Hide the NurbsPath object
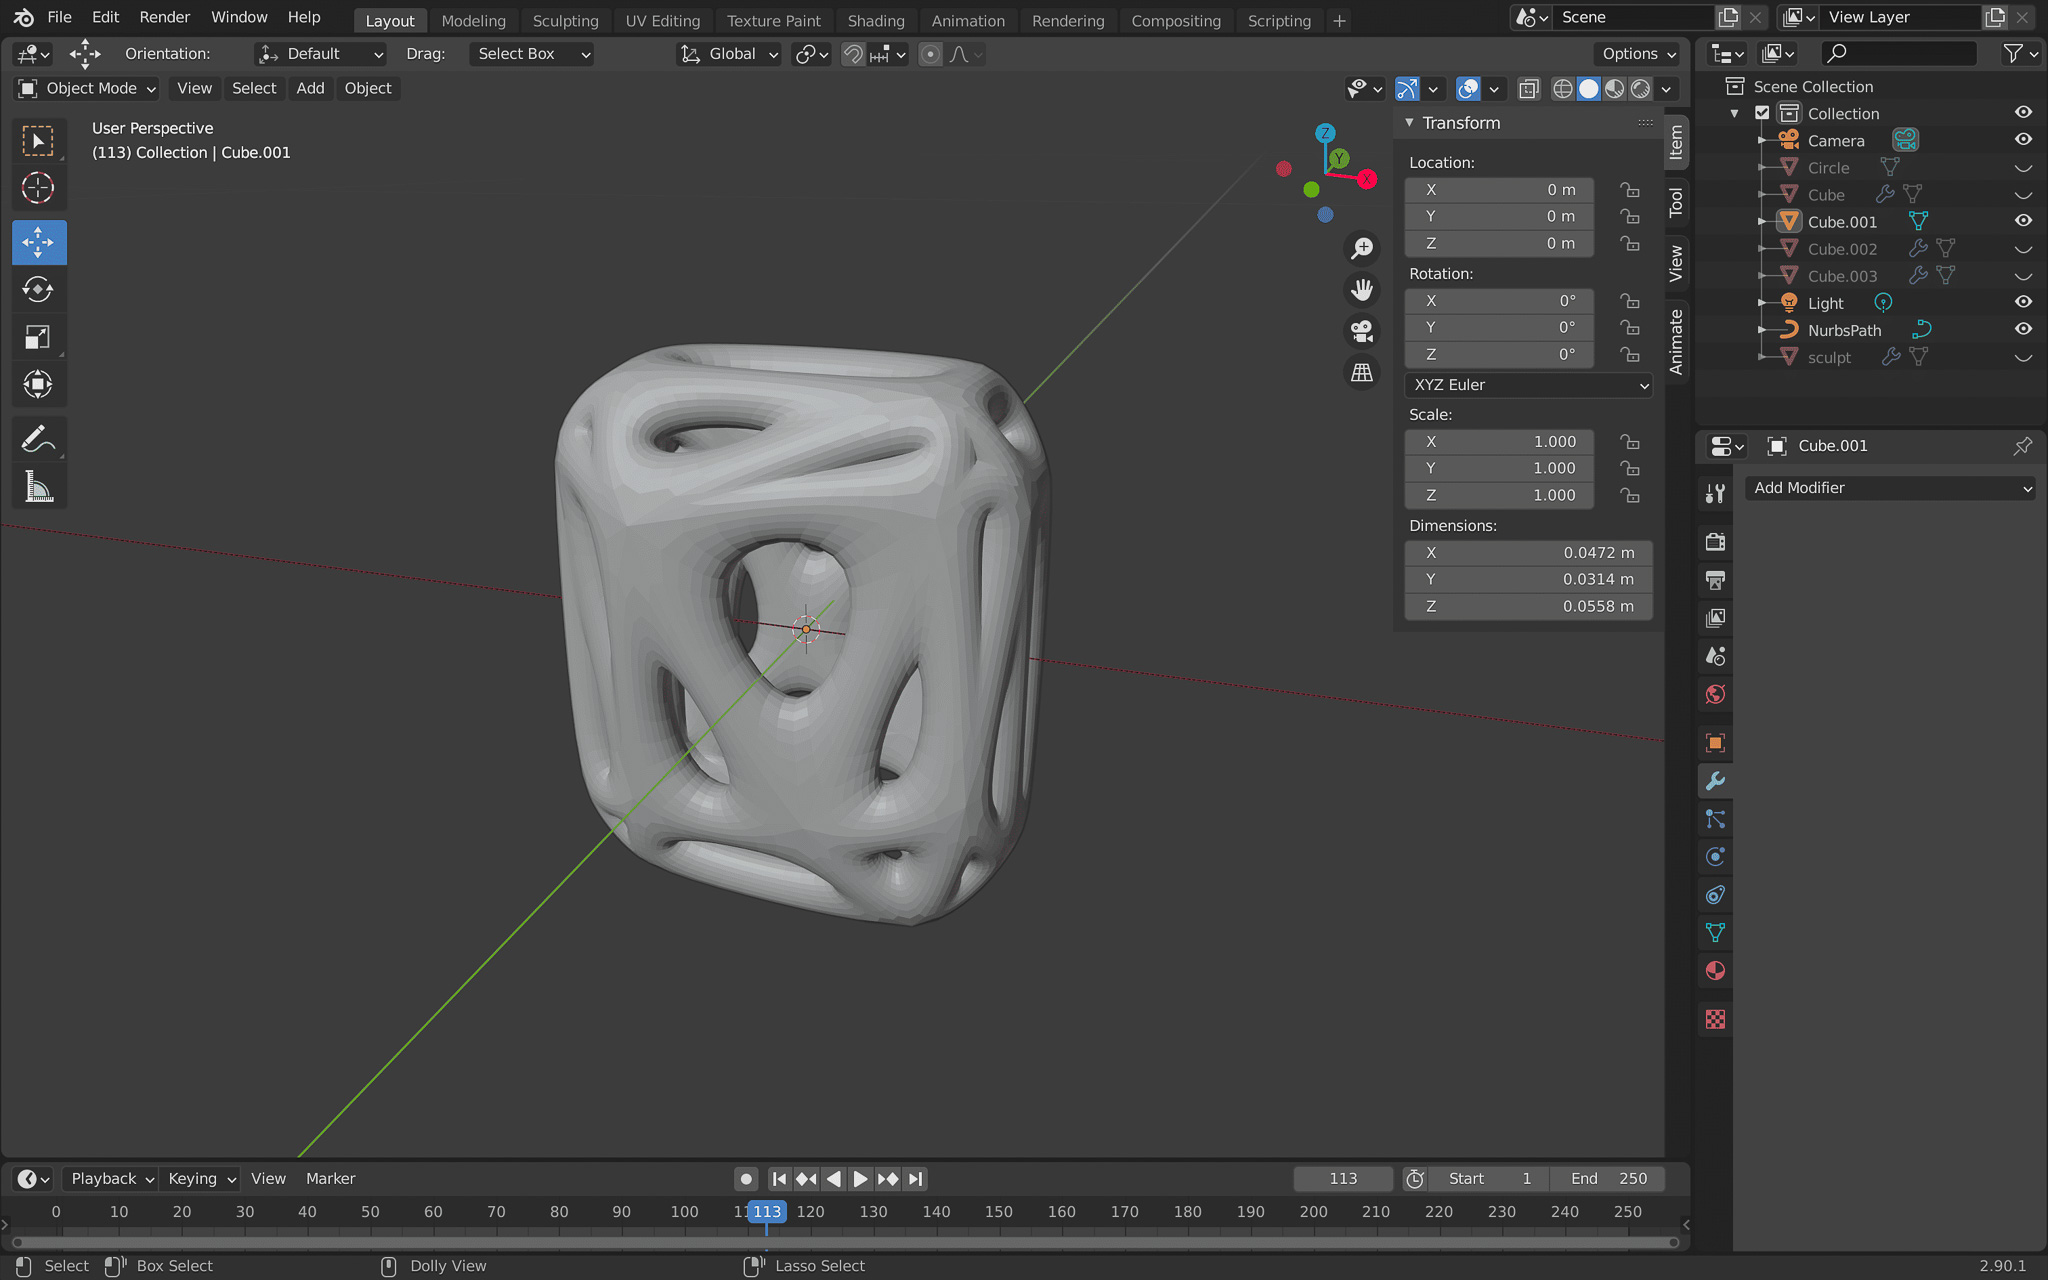Screen dimensions: 2048x1280 click(x=2023, y=329)
